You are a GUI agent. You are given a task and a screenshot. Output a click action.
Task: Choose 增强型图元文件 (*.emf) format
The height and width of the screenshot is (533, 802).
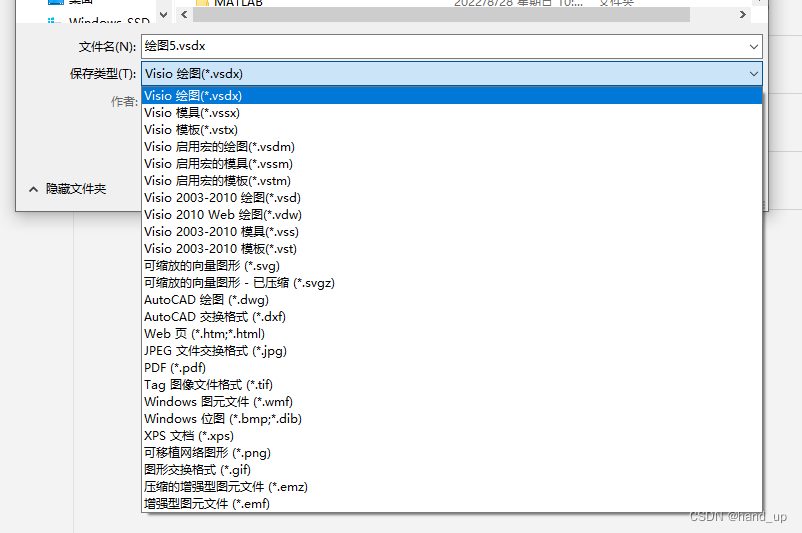click(452, 503)
